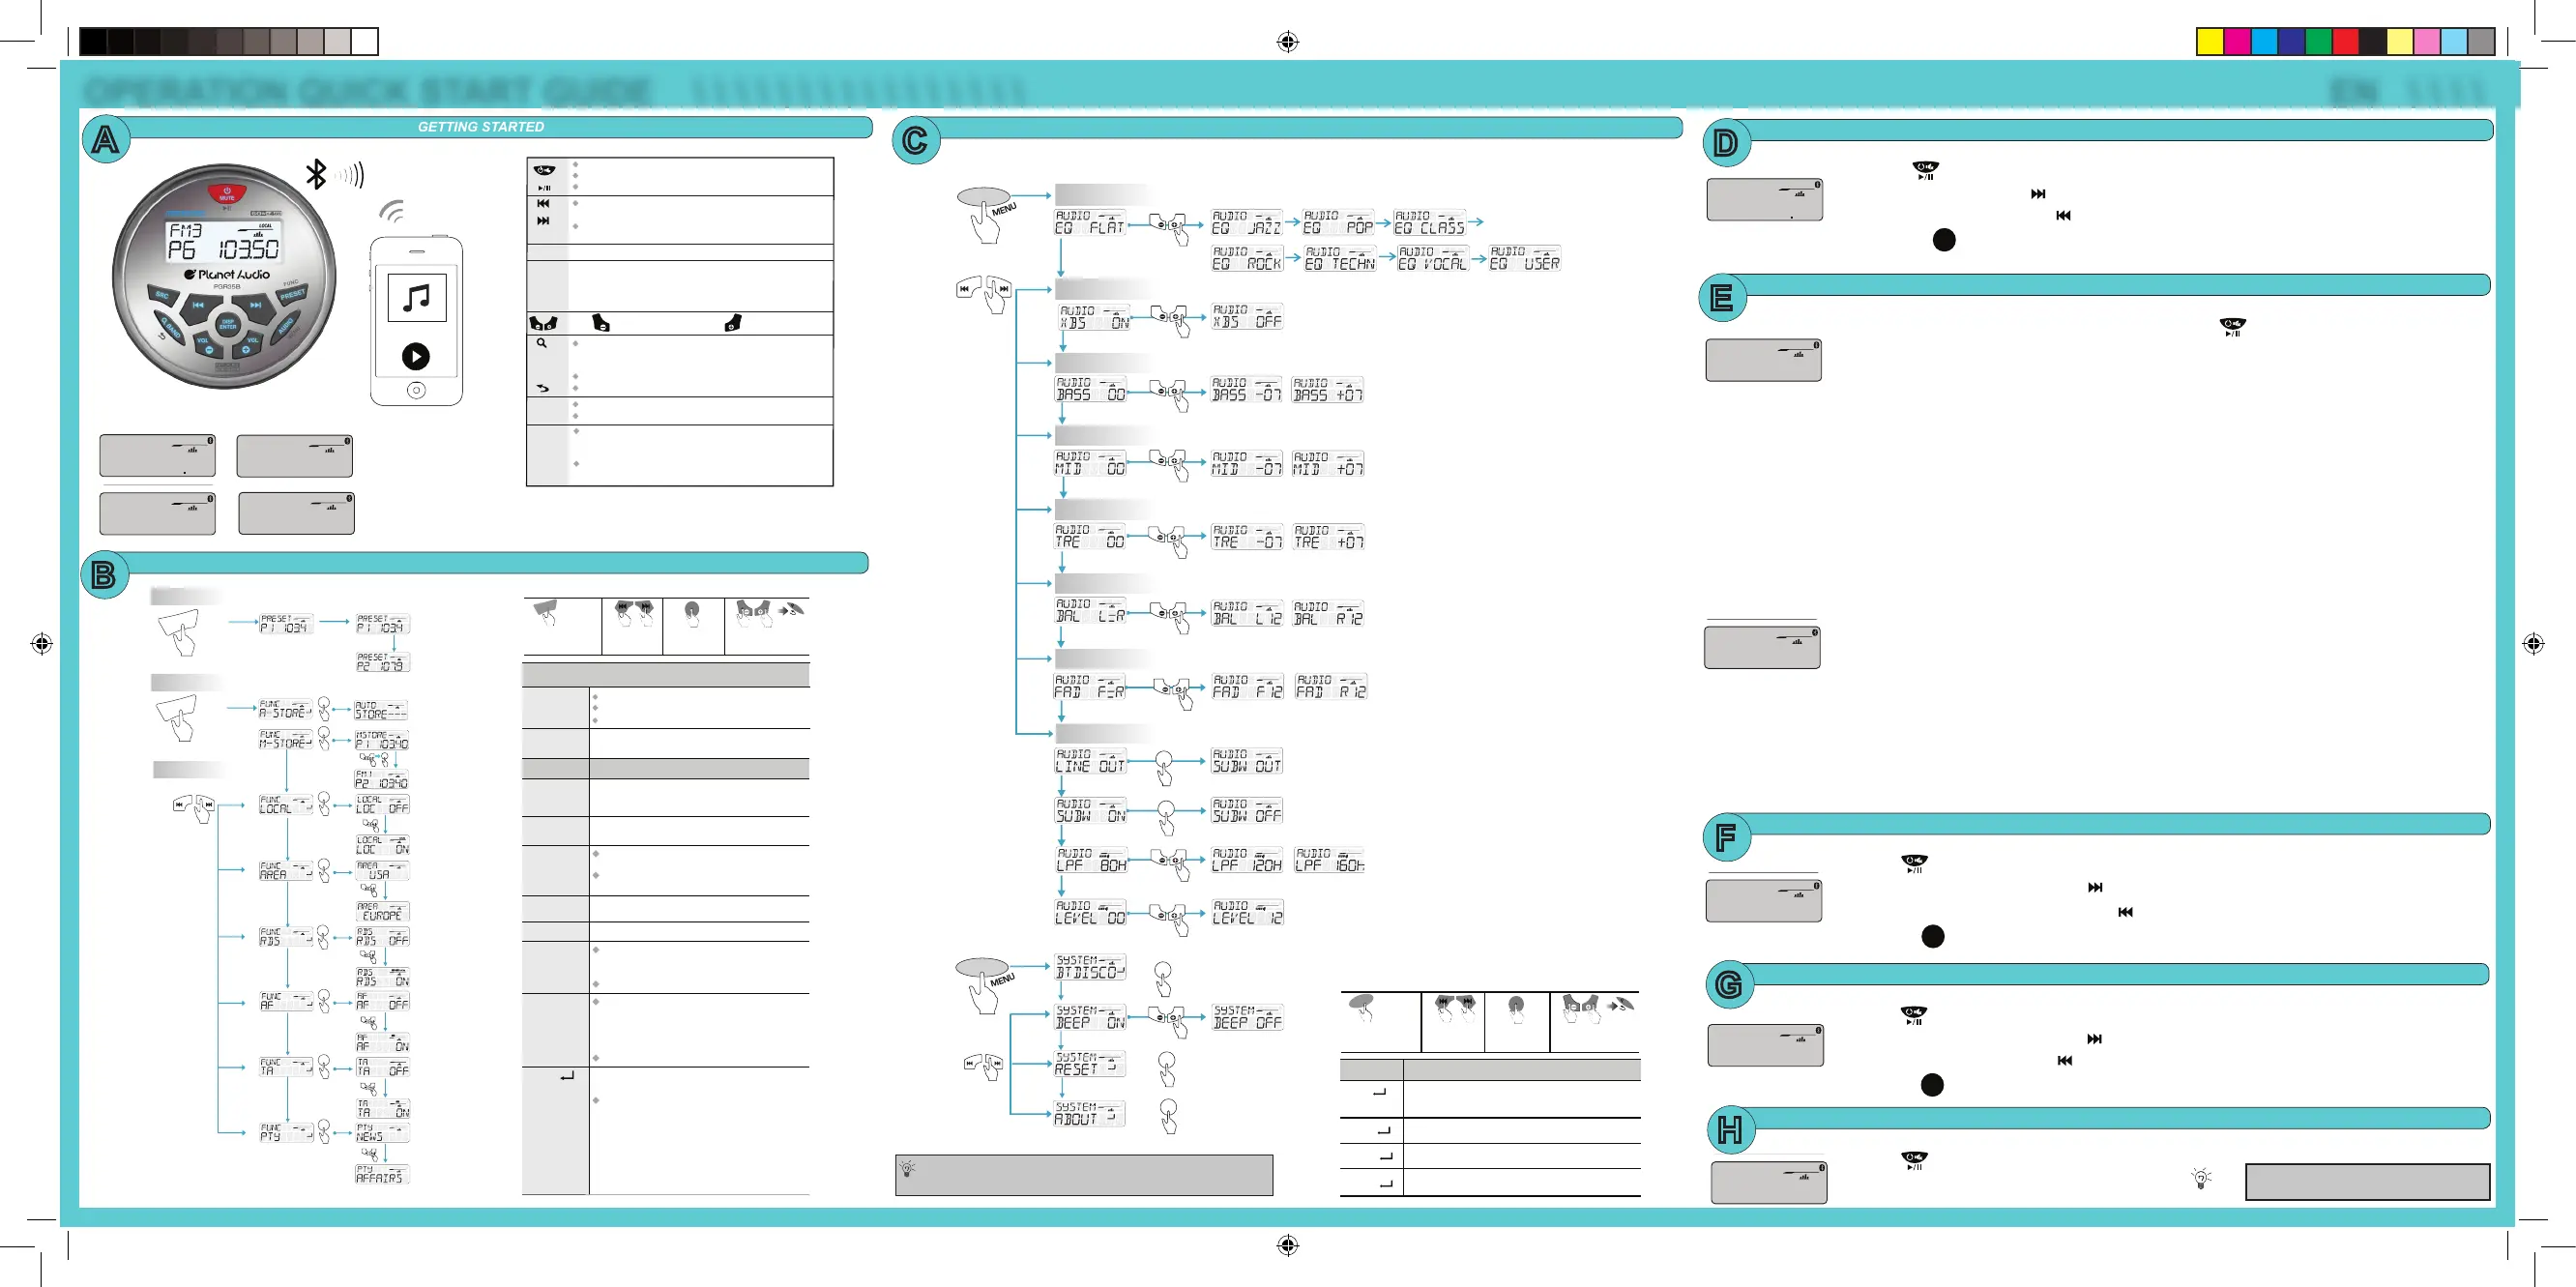2576x1287 pixels.
Task: Click the return arrow icon in section A table
Action: [543, 387]
